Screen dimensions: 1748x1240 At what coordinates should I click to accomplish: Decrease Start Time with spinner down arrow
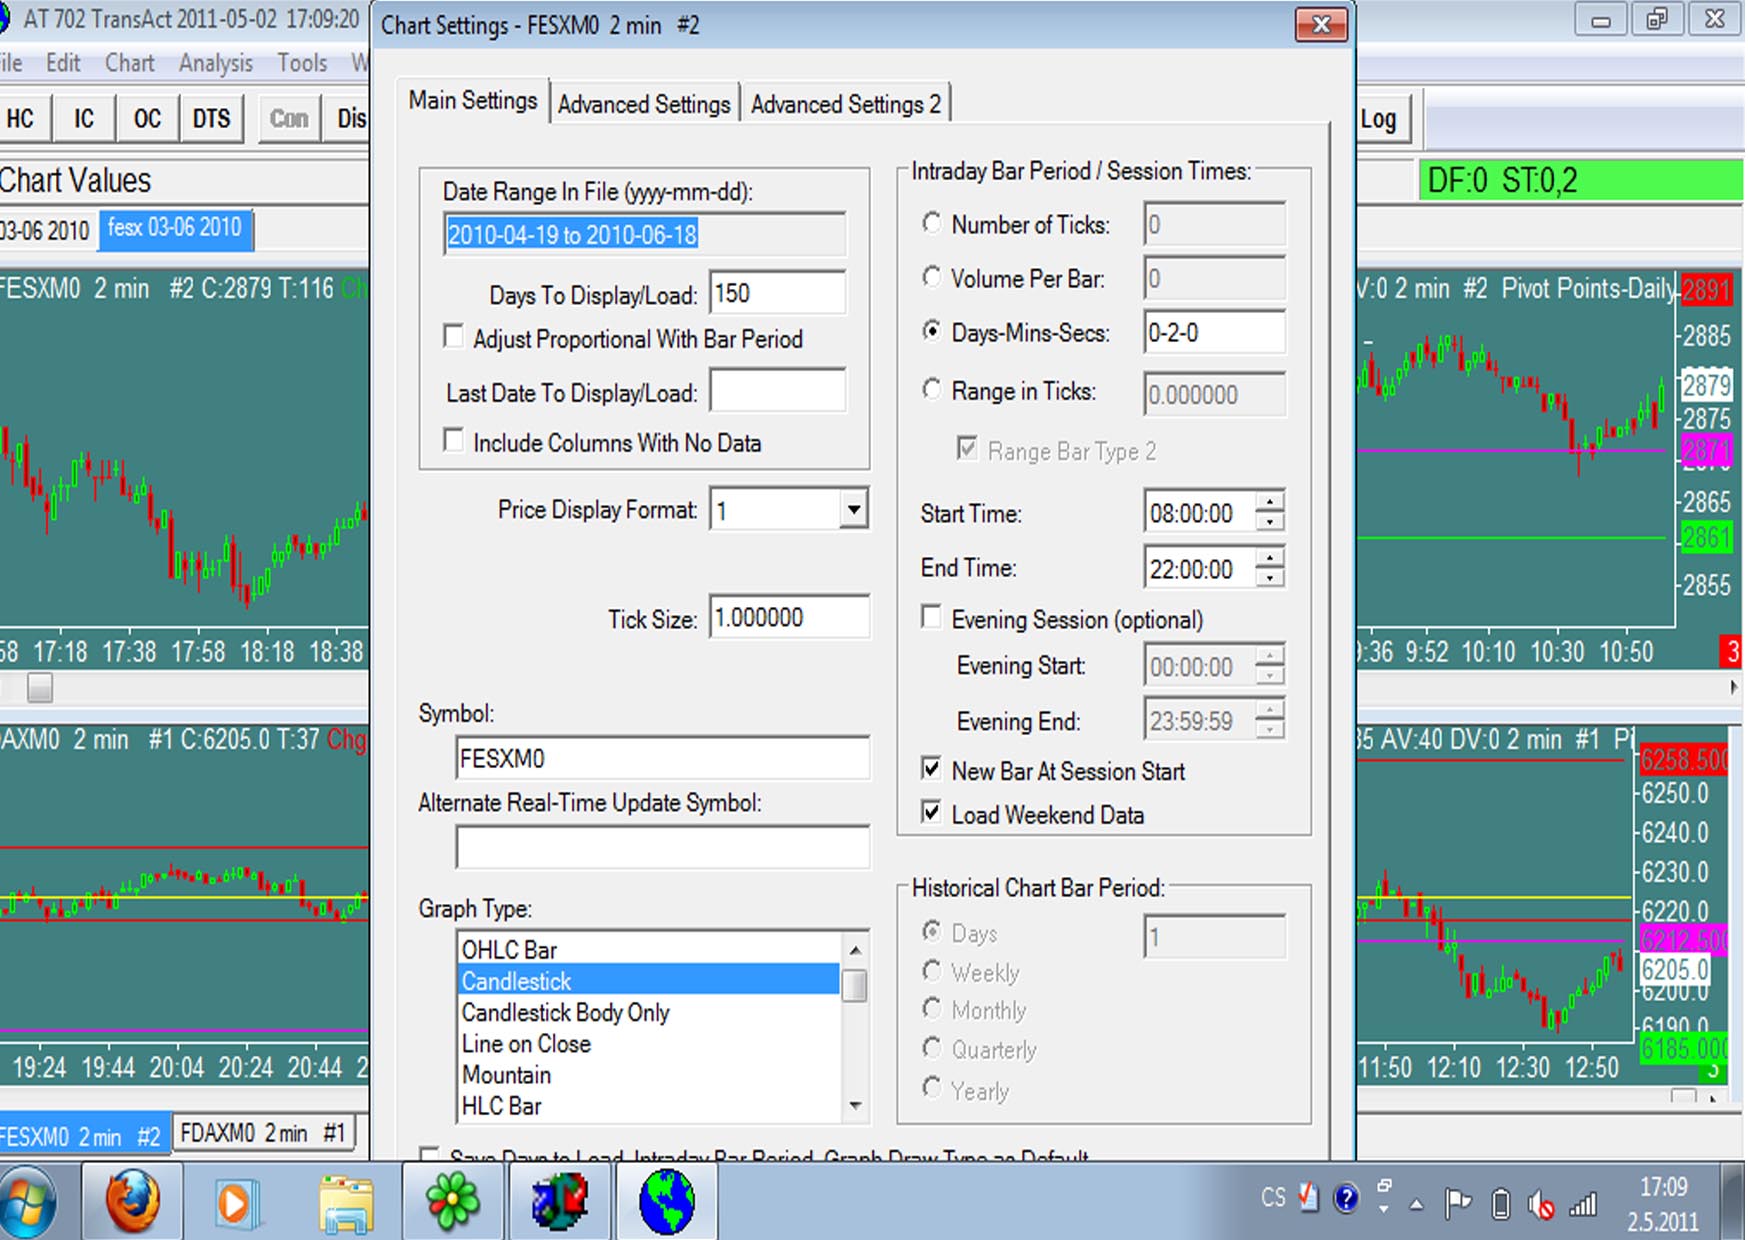[x=1270, y=522]
